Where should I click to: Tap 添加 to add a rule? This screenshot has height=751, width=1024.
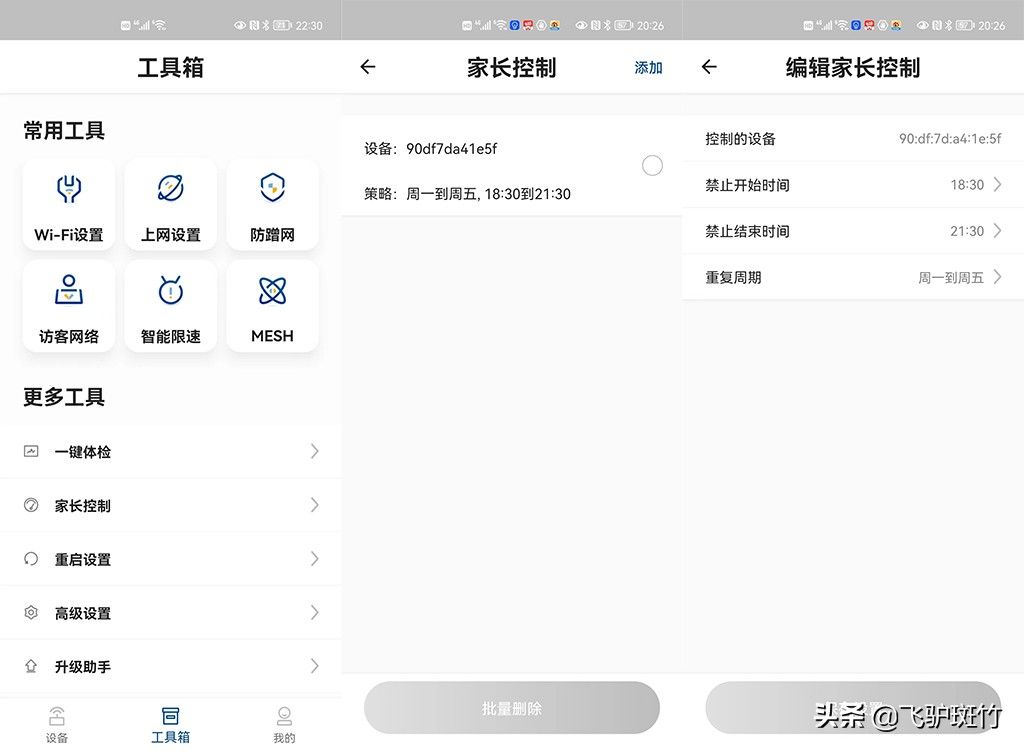(x=648, y=67)
